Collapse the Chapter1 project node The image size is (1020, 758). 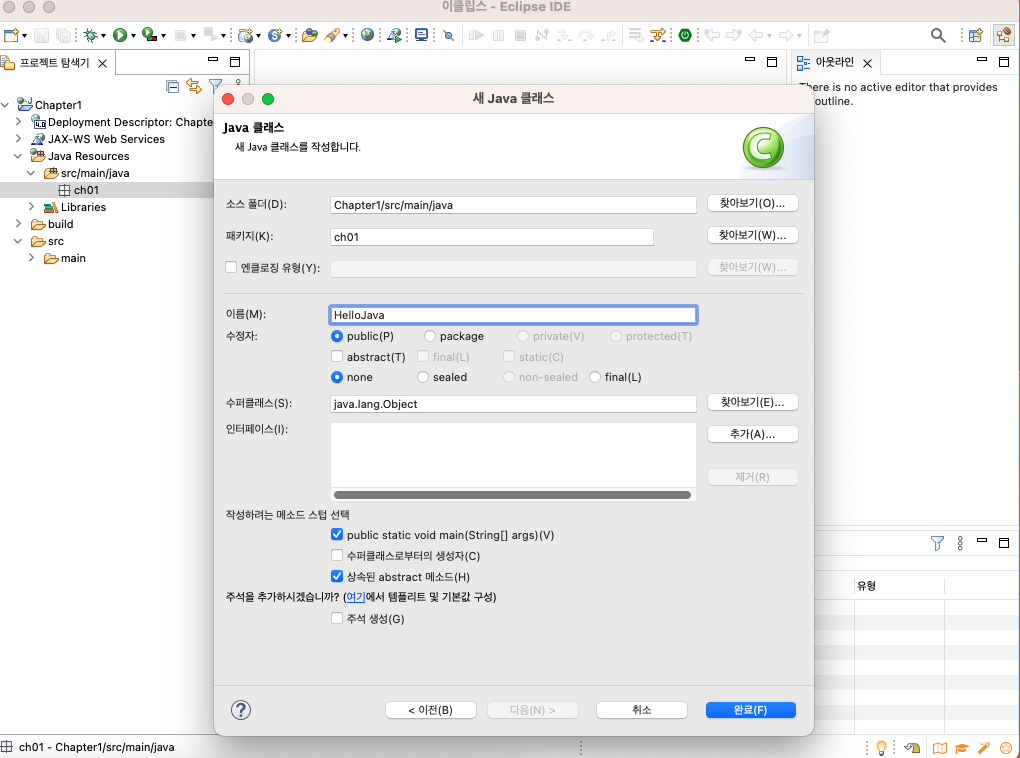[6, 105]
